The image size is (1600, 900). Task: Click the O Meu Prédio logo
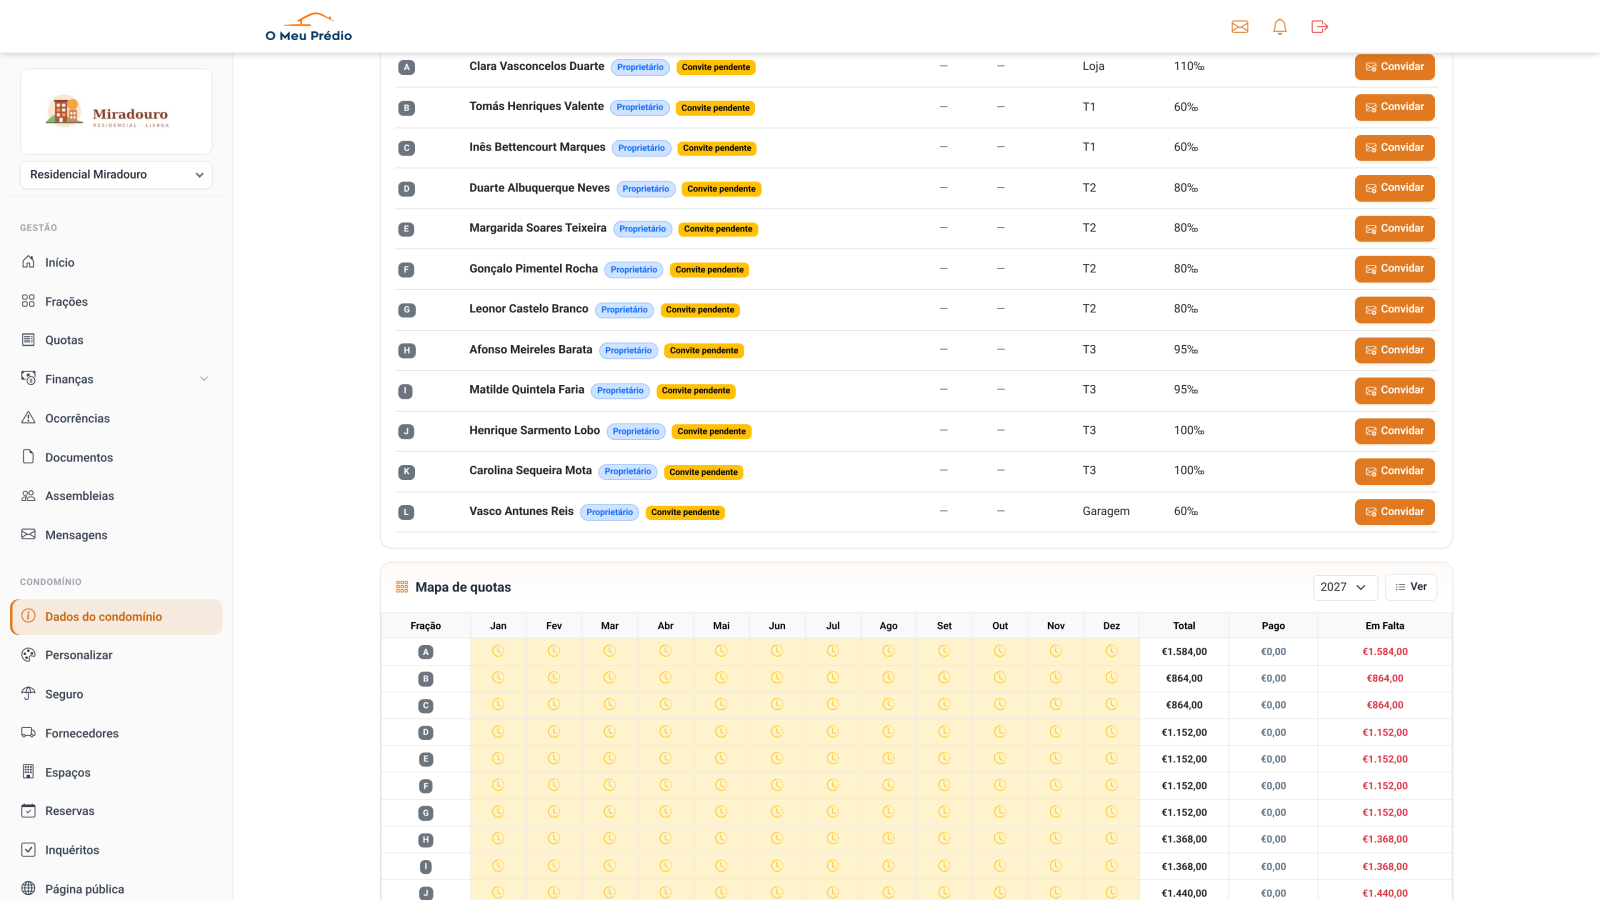click(309, 27)
